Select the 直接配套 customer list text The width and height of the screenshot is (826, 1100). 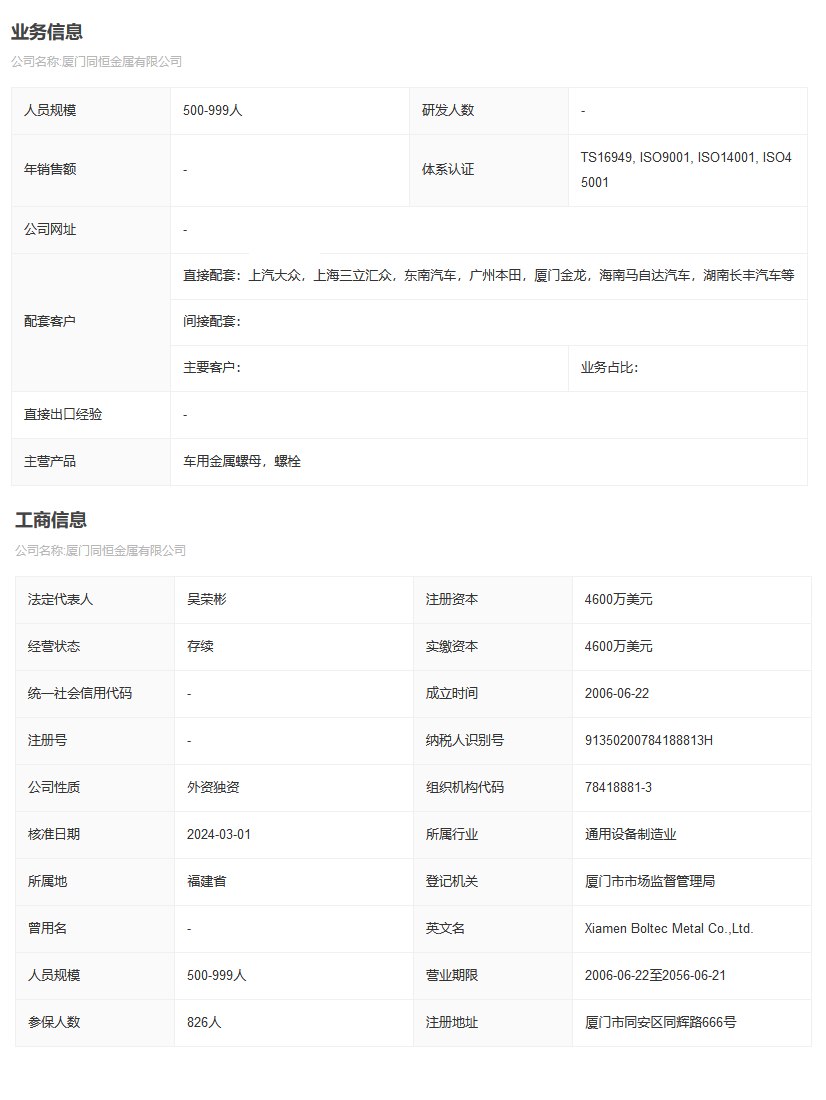(488, 276)
